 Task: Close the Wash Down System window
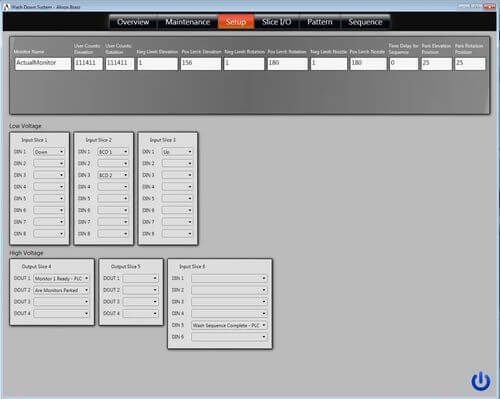coord(489,6)
